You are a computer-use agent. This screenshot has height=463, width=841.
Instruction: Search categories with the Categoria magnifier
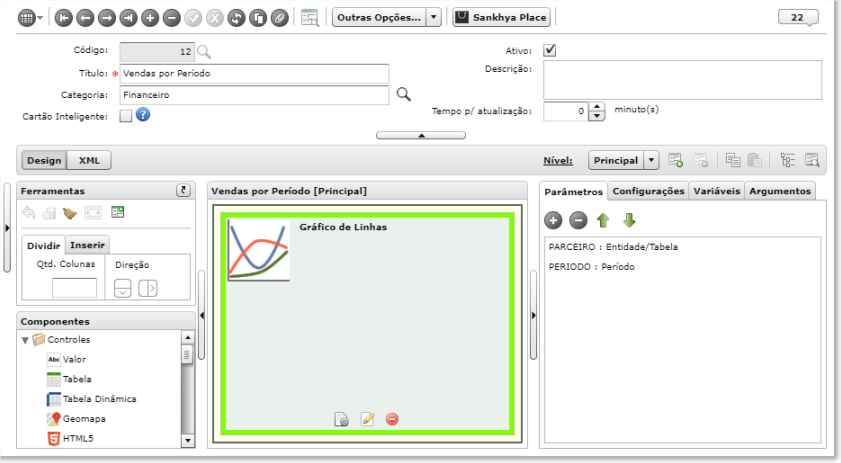404,94
